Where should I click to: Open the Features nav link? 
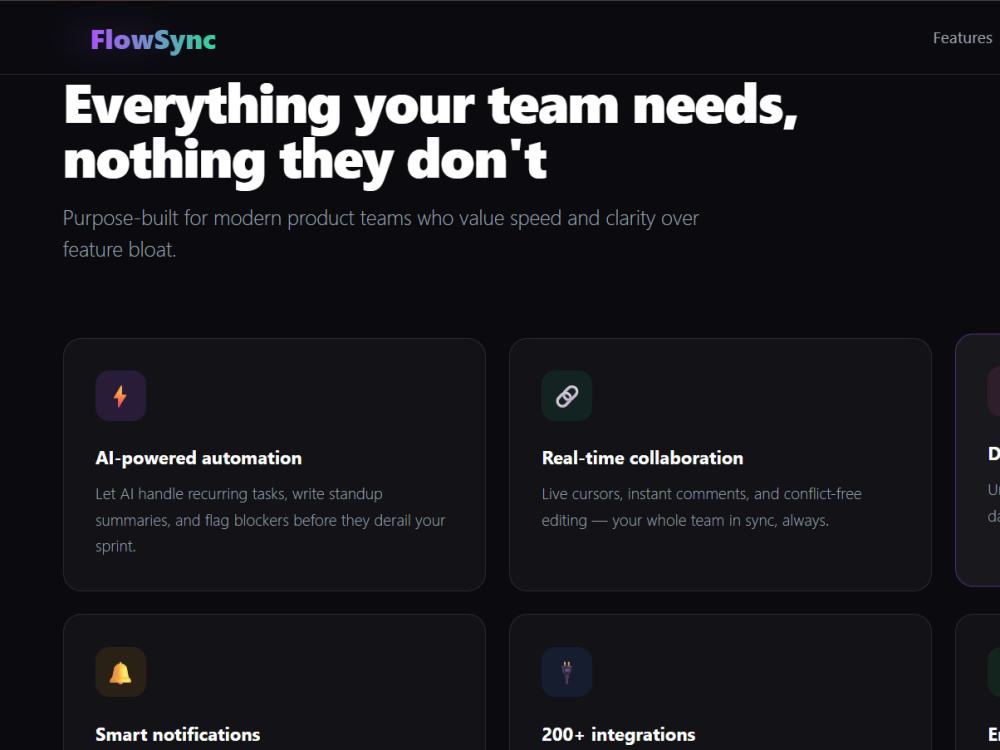(962, 38)
